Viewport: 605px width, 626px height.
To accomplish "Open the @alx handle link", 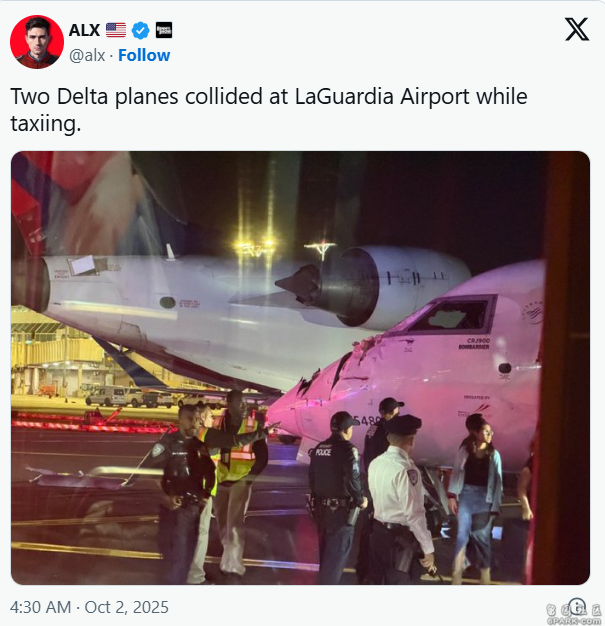I will tap(87, 55).
